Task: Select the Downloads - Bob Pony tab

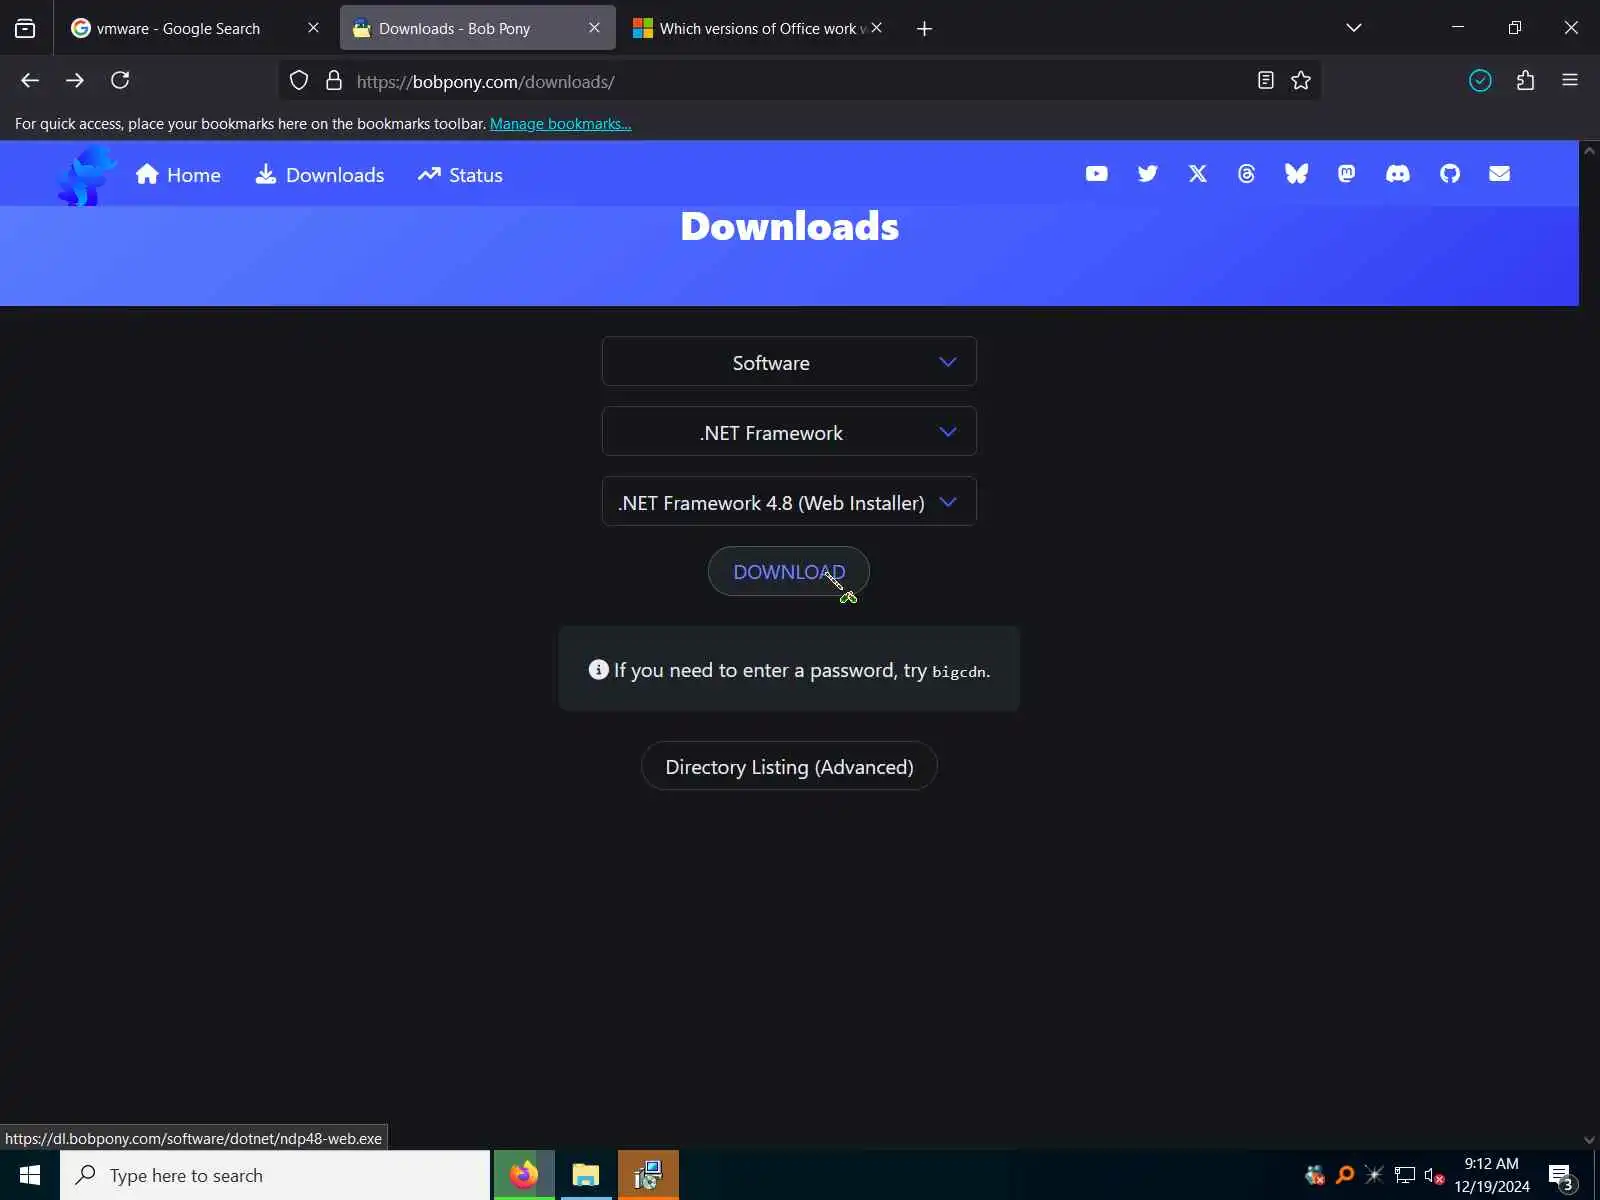Action: click(476, 28)
